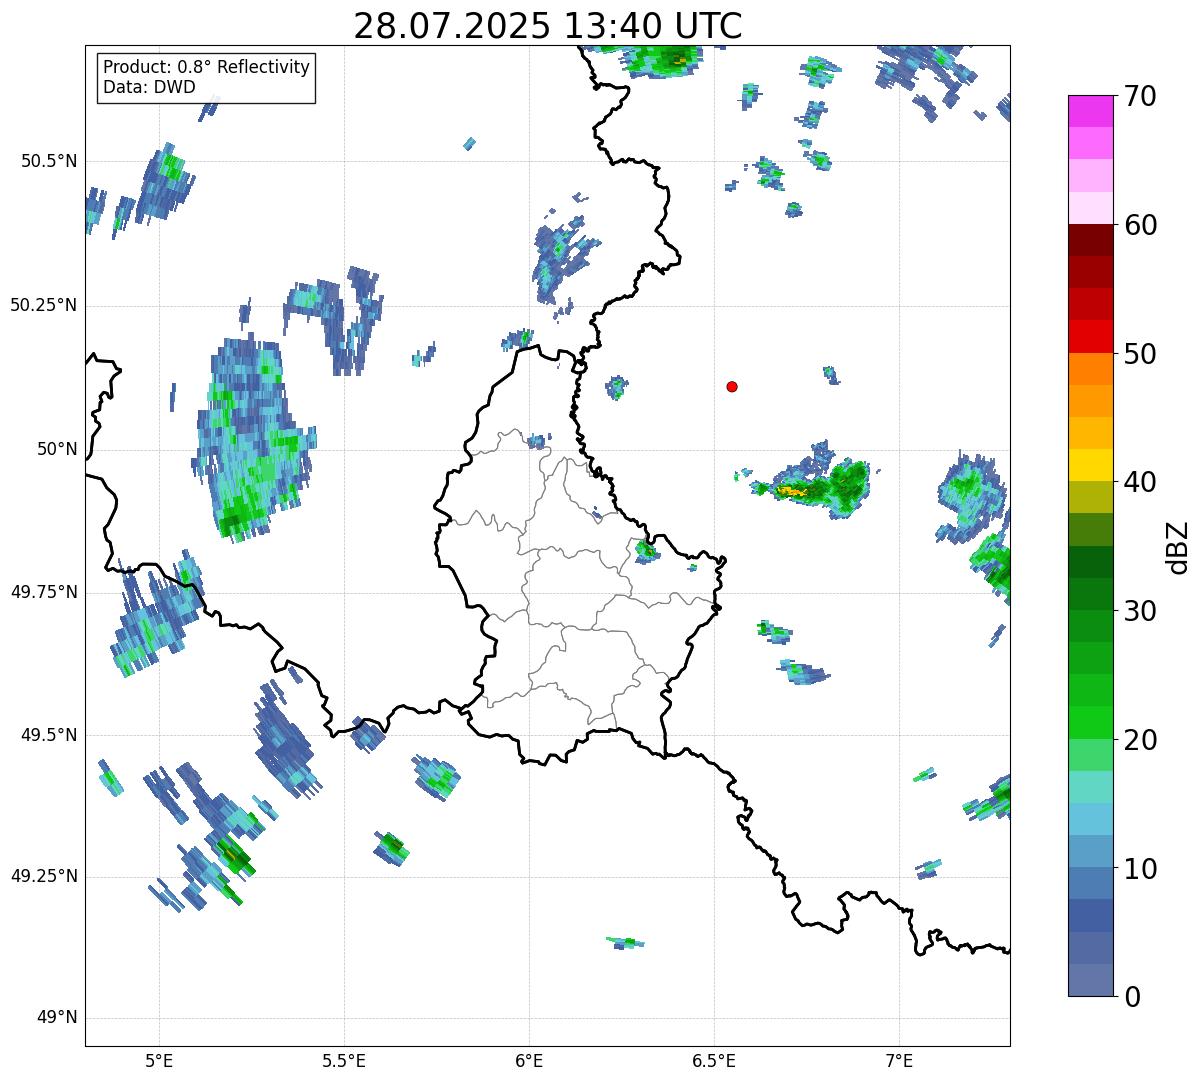Click the latitude label "50.25°N"

click(x=44, y=305)
